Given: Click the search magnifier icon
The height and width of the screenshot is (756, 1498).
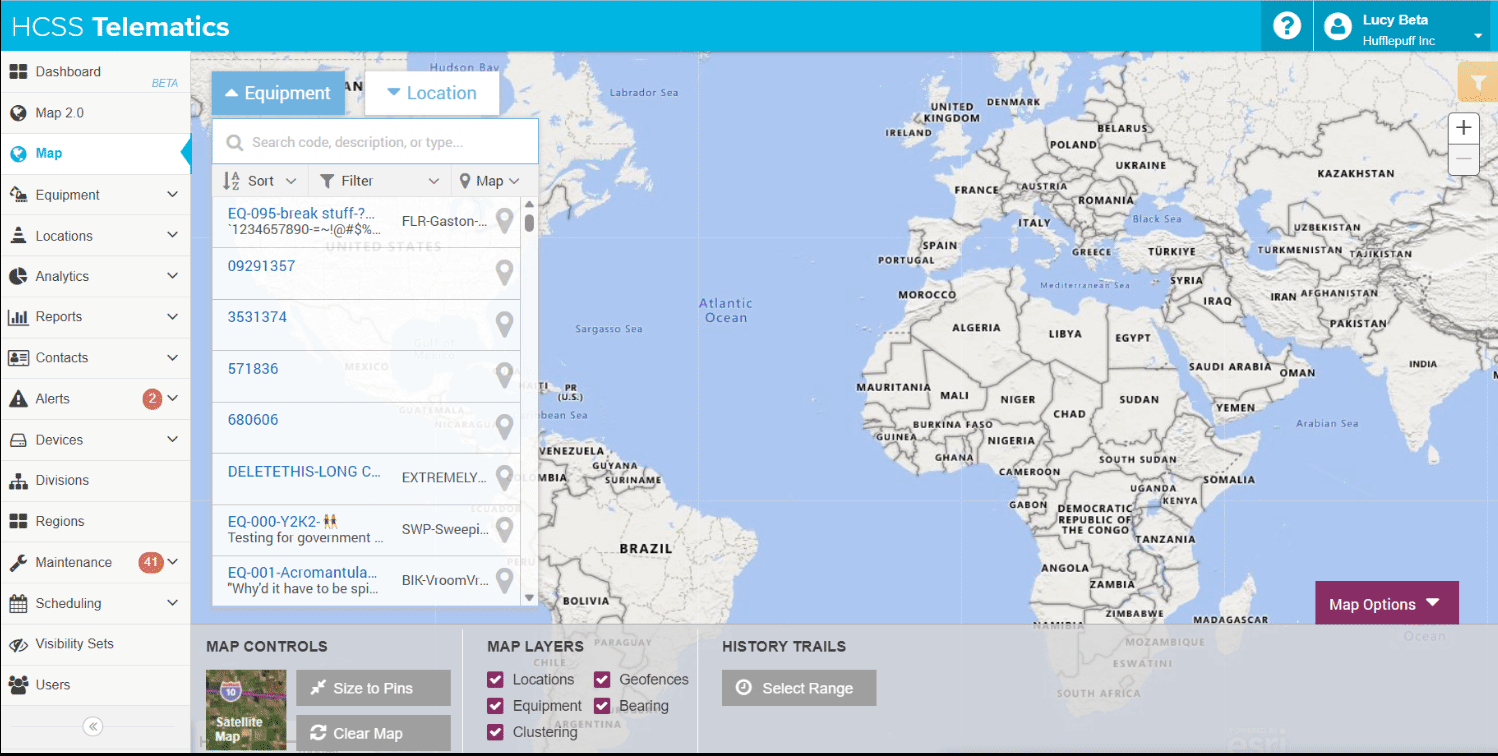Looking at the screenshot, I should [x=235, y=143].
